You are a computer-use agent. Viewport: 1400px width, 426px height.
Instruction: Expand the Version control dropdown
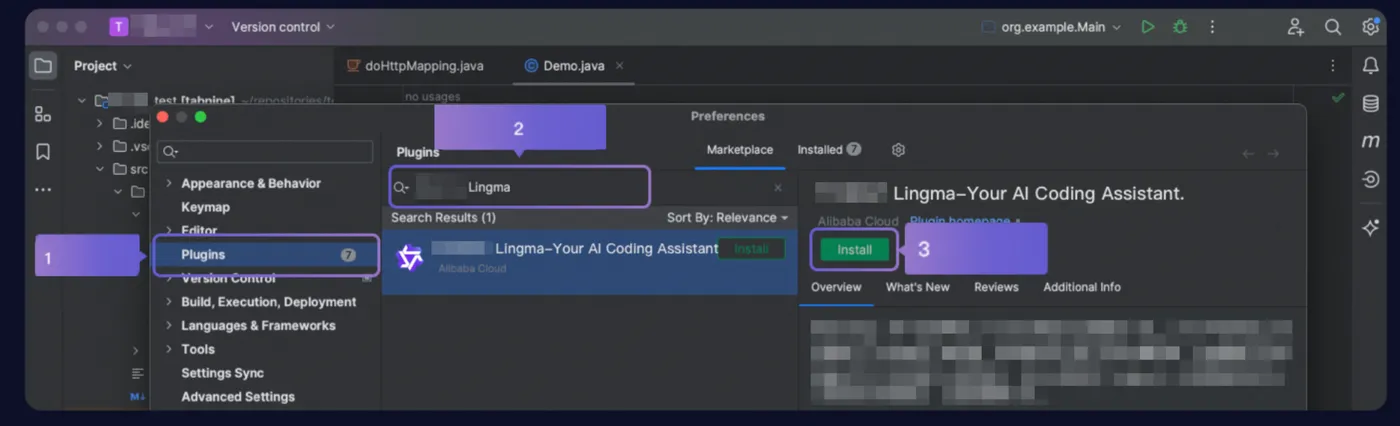[x=283, y=27]
